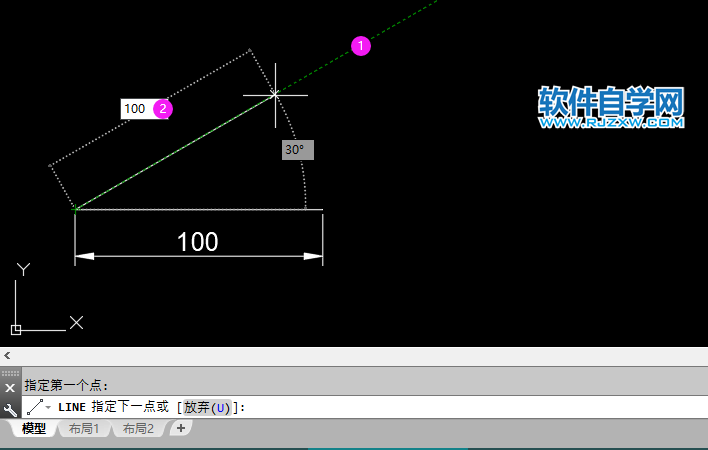
Task: Choose the 放弃(U) undo option
Action: tap(207, 408)
